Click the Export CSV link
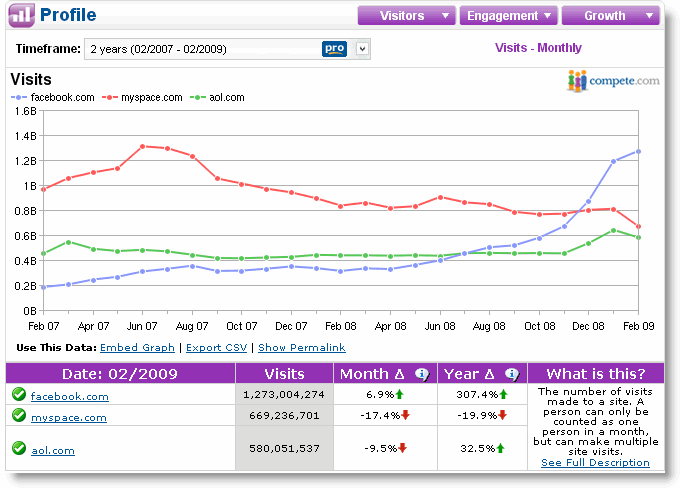Viewport: 681px width, 489px height. [216, 348]
